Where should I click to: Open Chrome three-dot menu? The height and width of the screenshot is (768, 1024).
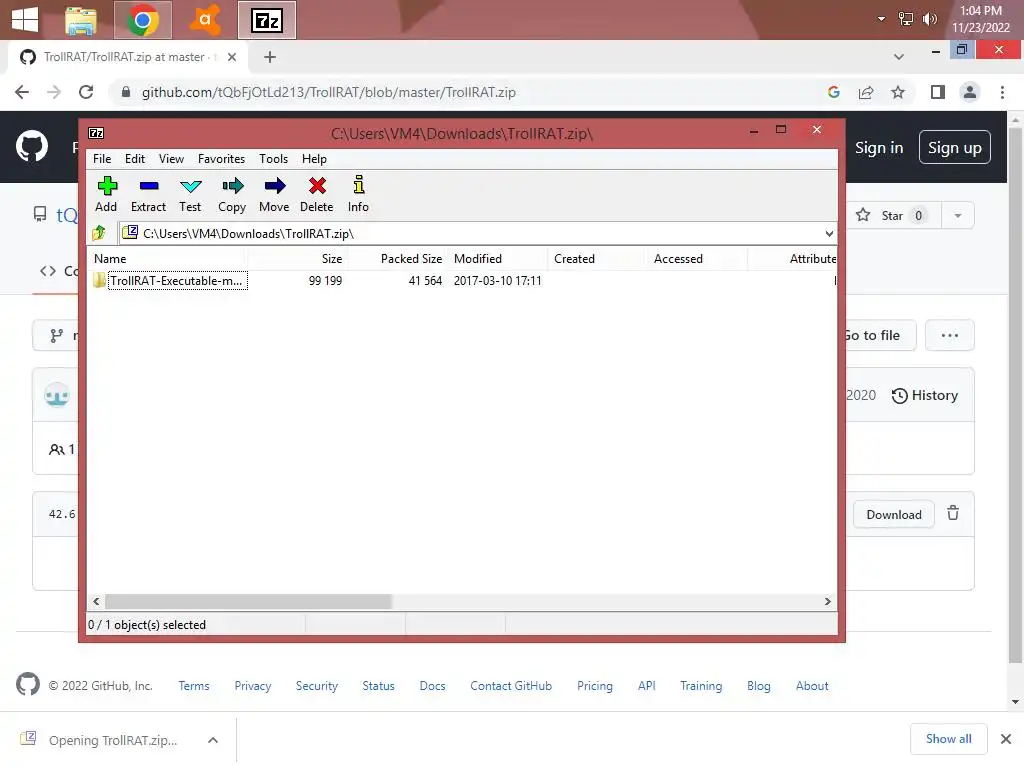click(1002, 92)
